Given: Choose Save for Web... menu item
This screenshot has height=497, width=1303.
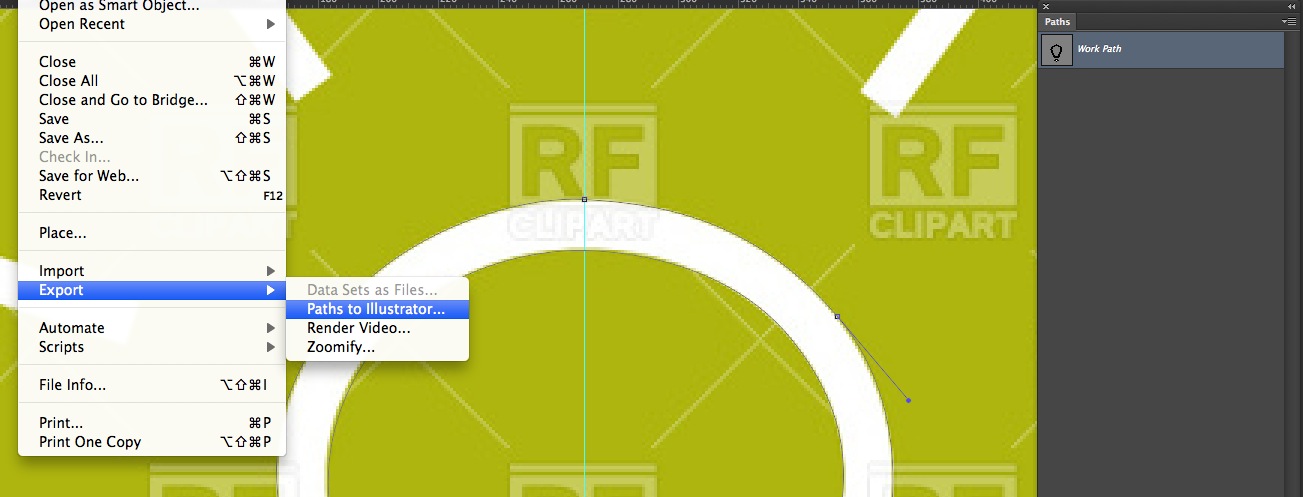Looking at the screenshot, I should (152, 176).
